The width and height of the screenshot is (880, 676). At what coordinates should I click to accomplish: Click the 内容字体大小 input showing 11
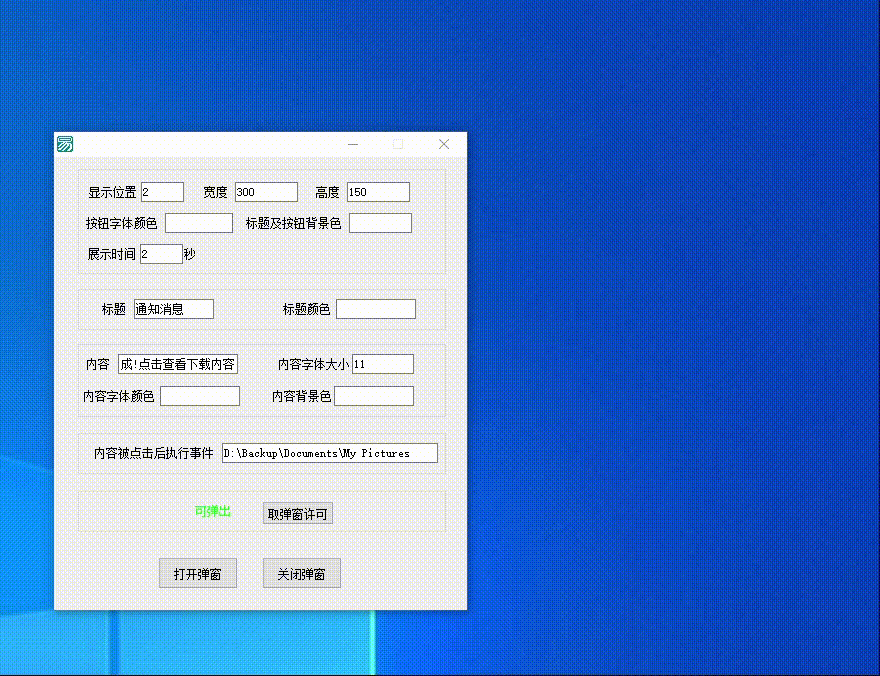coord(383,364)
